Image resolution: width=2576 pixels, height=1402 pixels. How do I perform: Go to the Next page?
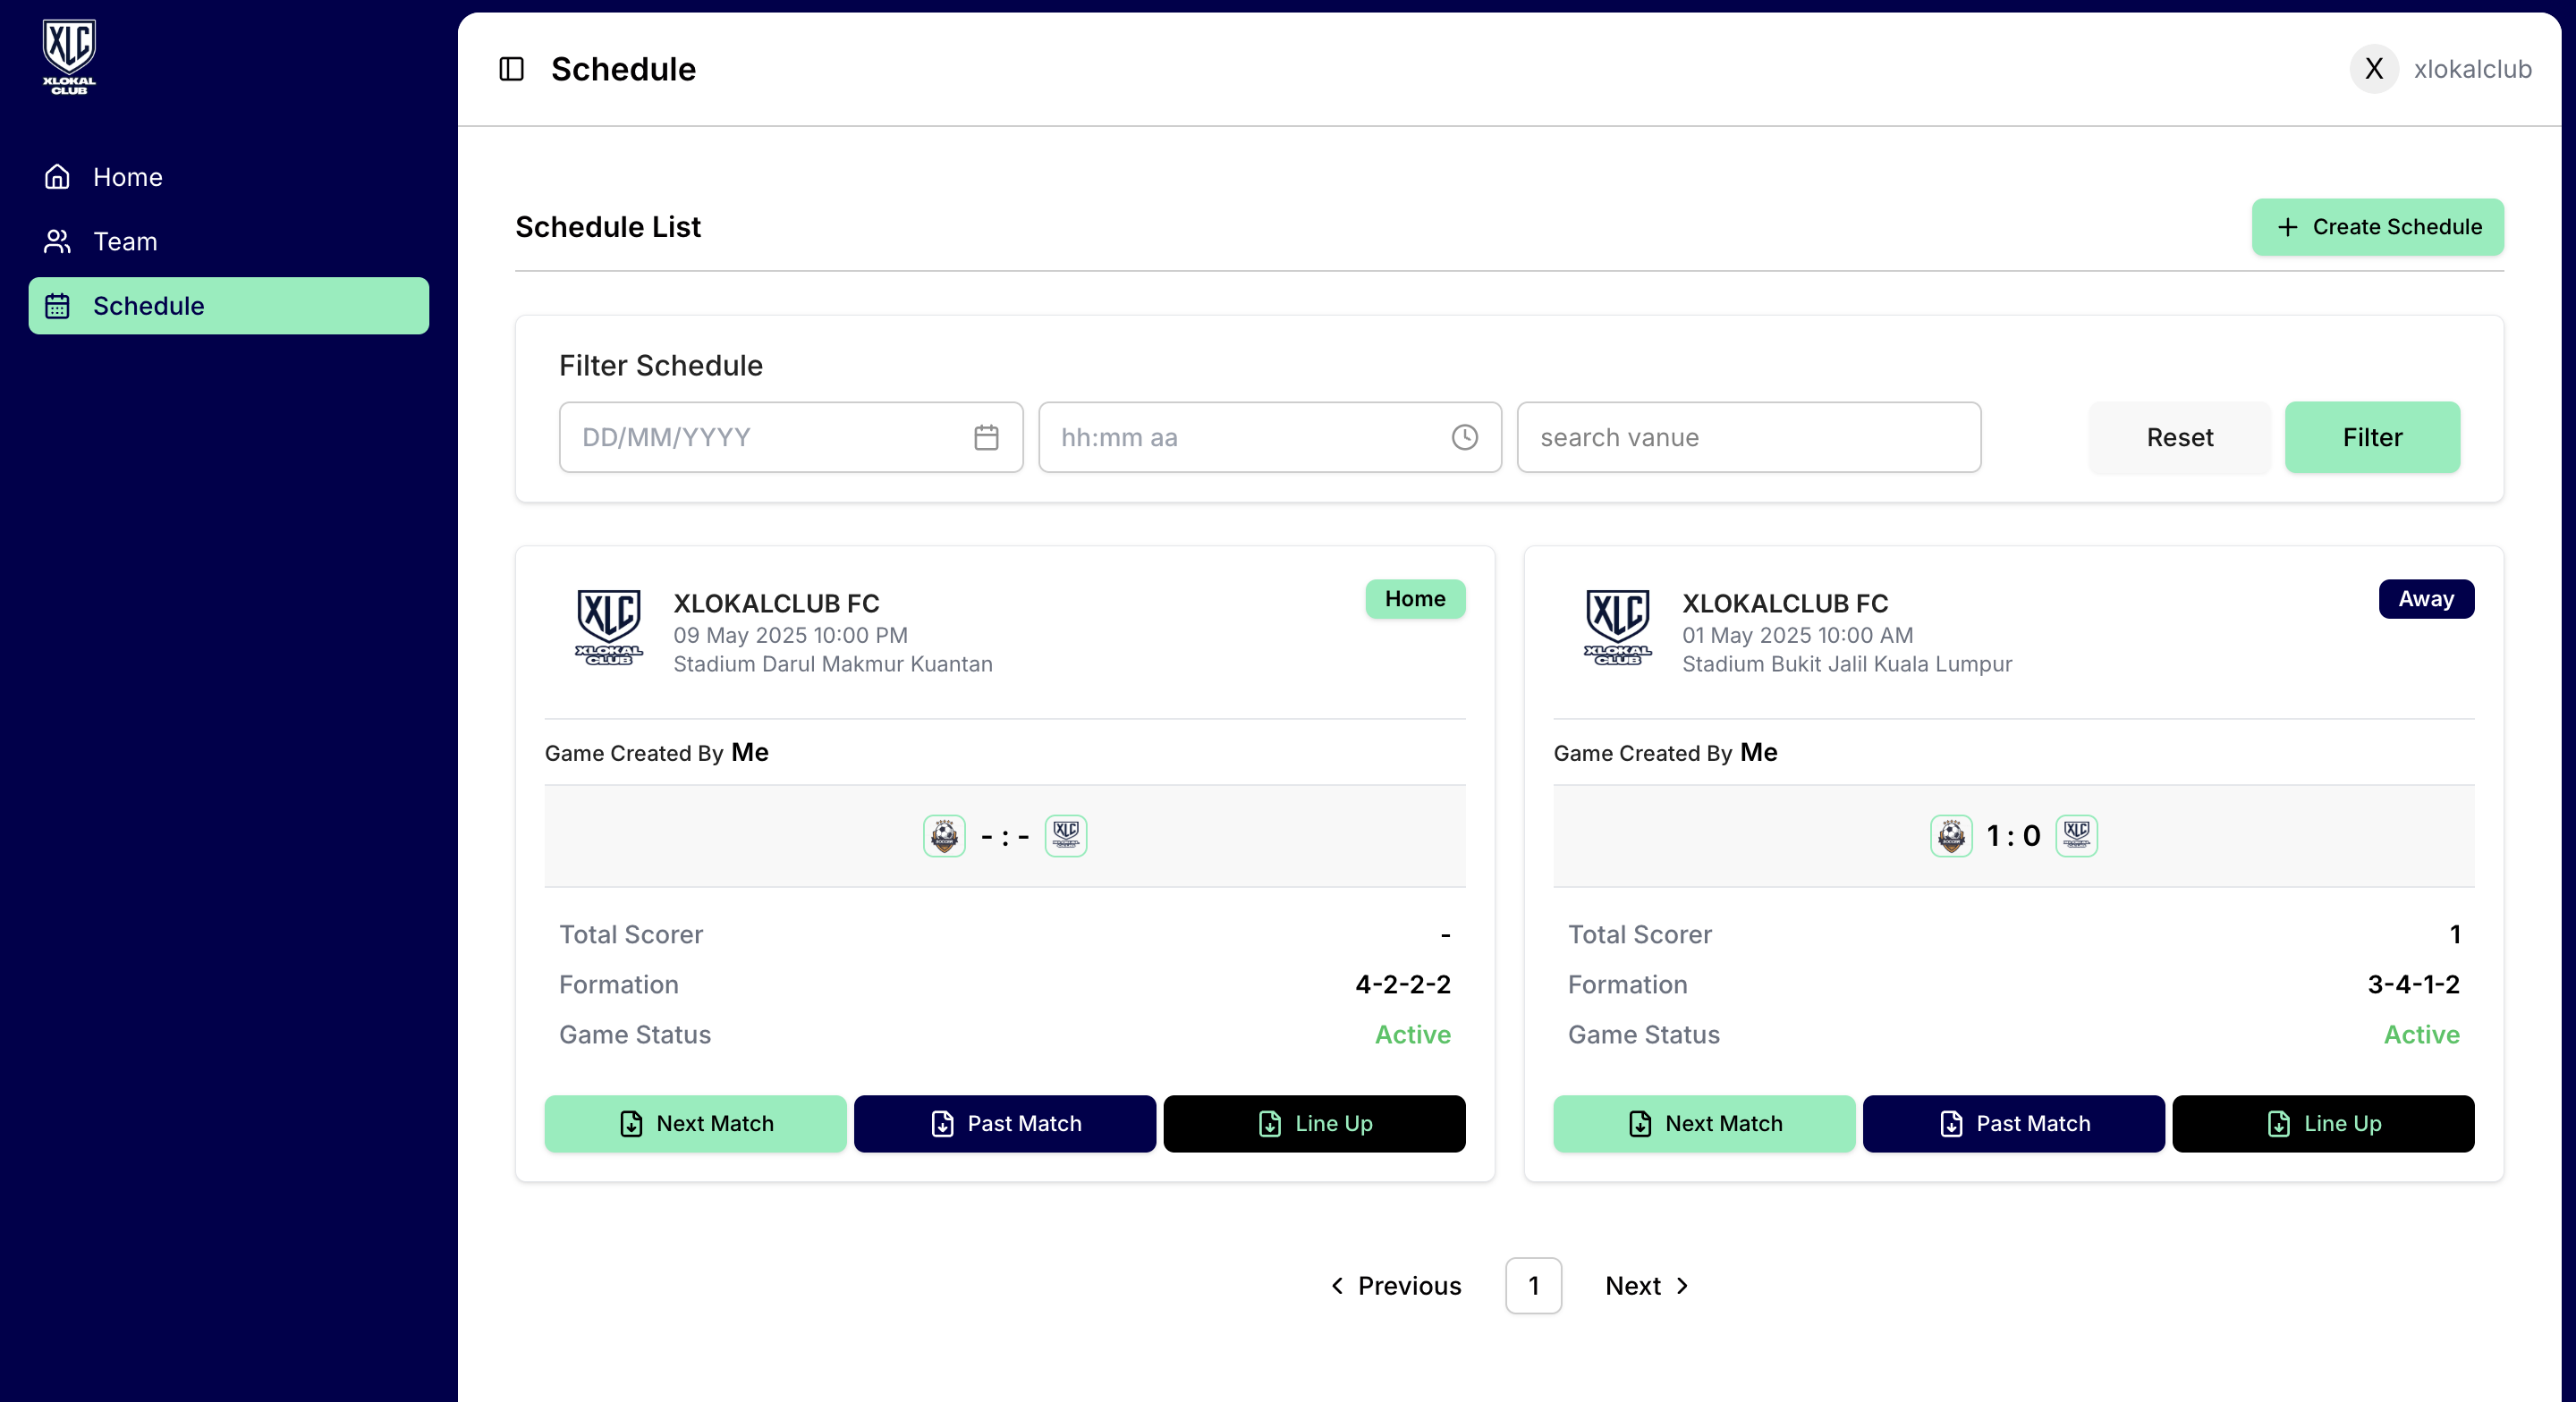[1646, 1285]
